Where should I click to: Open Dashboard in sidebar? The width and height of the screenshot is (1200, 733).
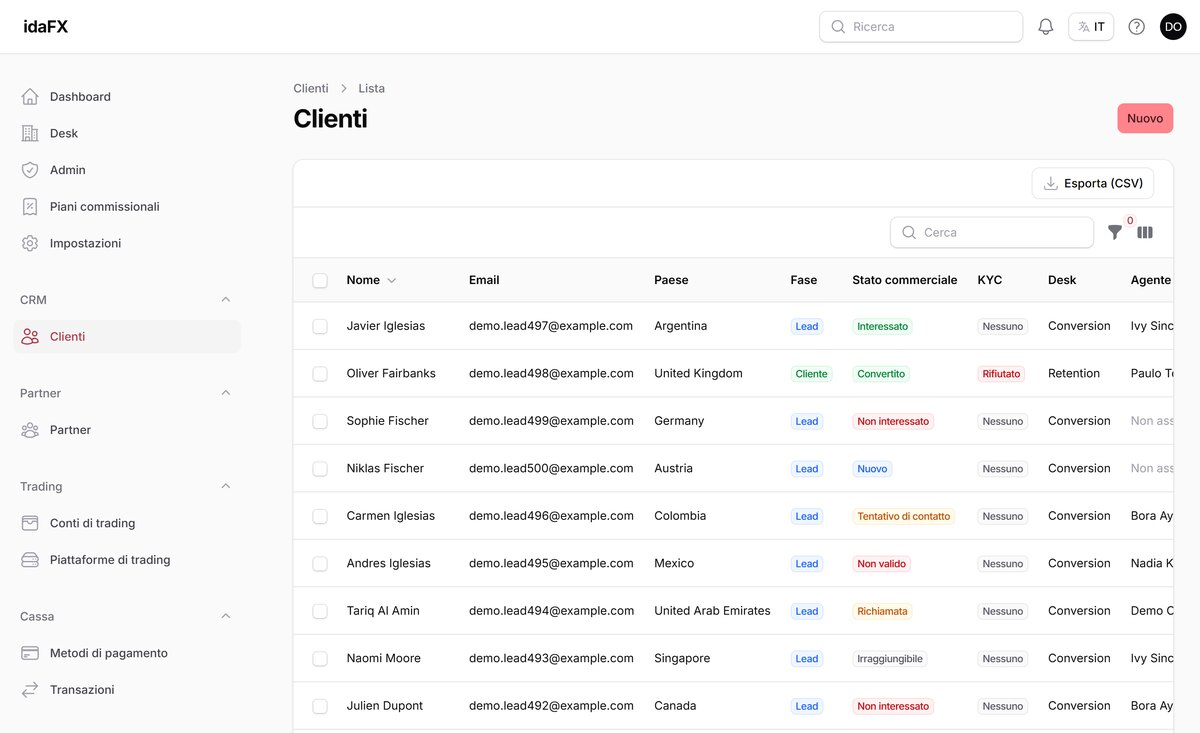pos(127,97)
